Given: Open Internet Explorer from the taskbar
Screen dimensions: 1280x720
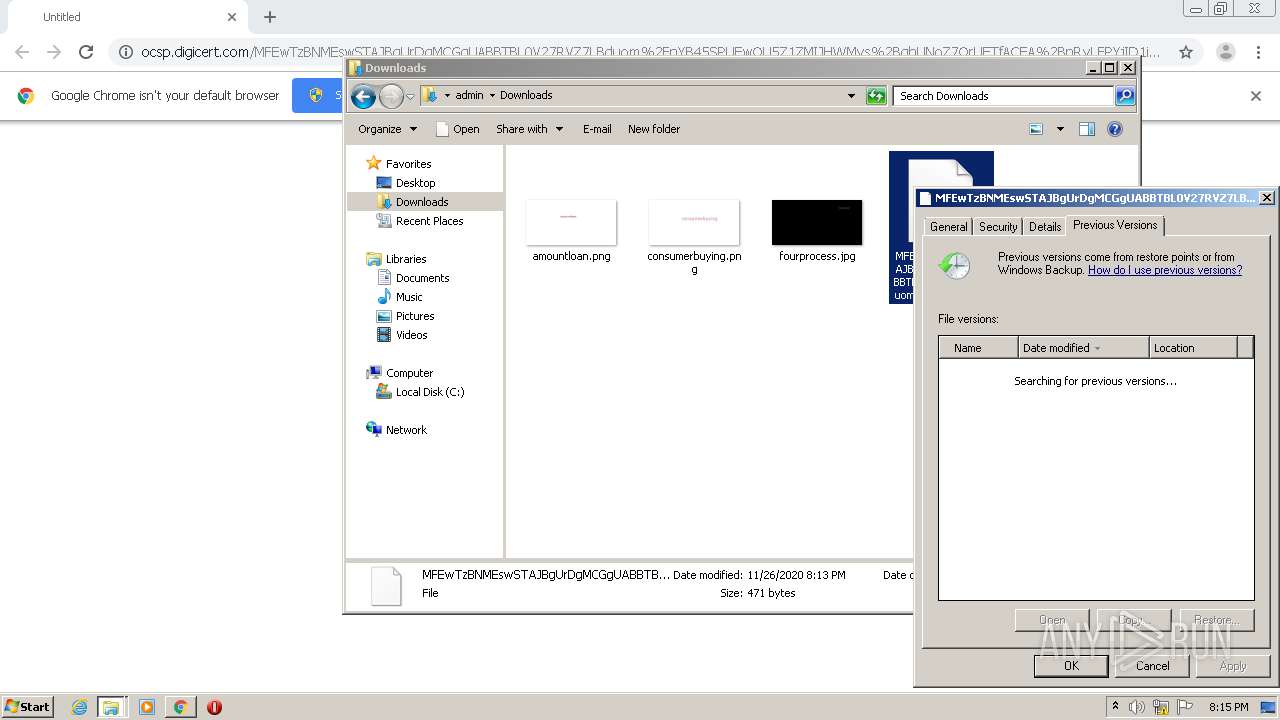Looking at the screenshot, I should 79,707.
